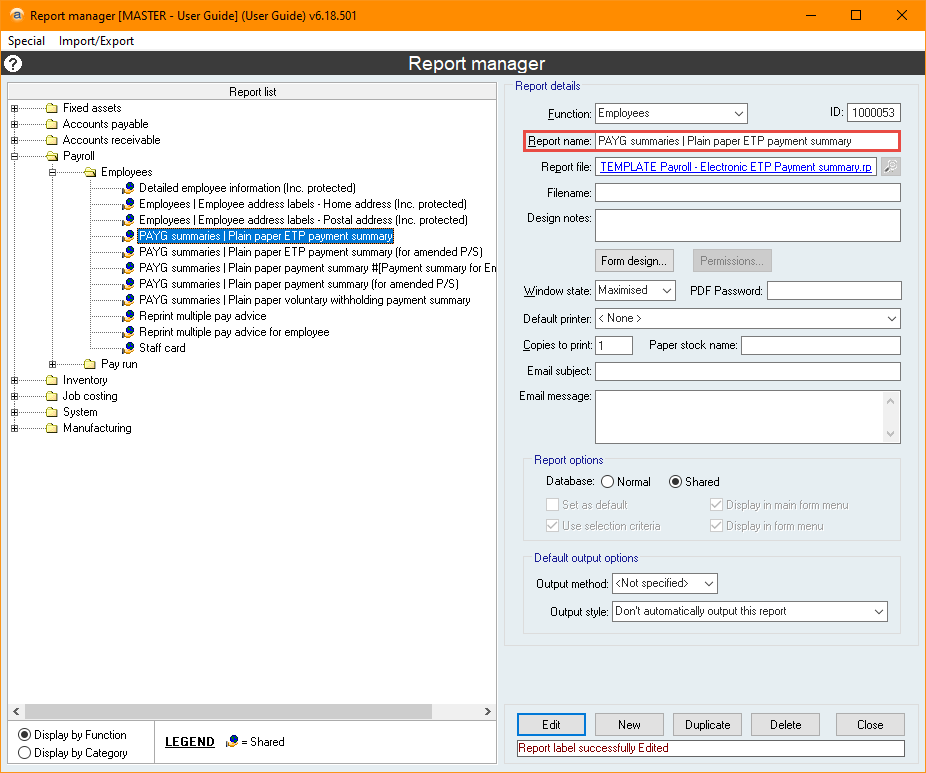Click the Reprint multiple pay advice icon
The image size is (926, 773).
[x=128, y=316]
